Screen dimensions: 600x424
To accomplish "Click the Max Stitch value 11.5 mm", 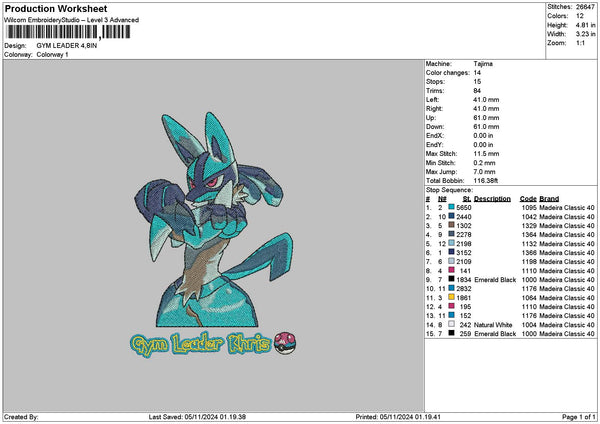I will coord(486,153).
